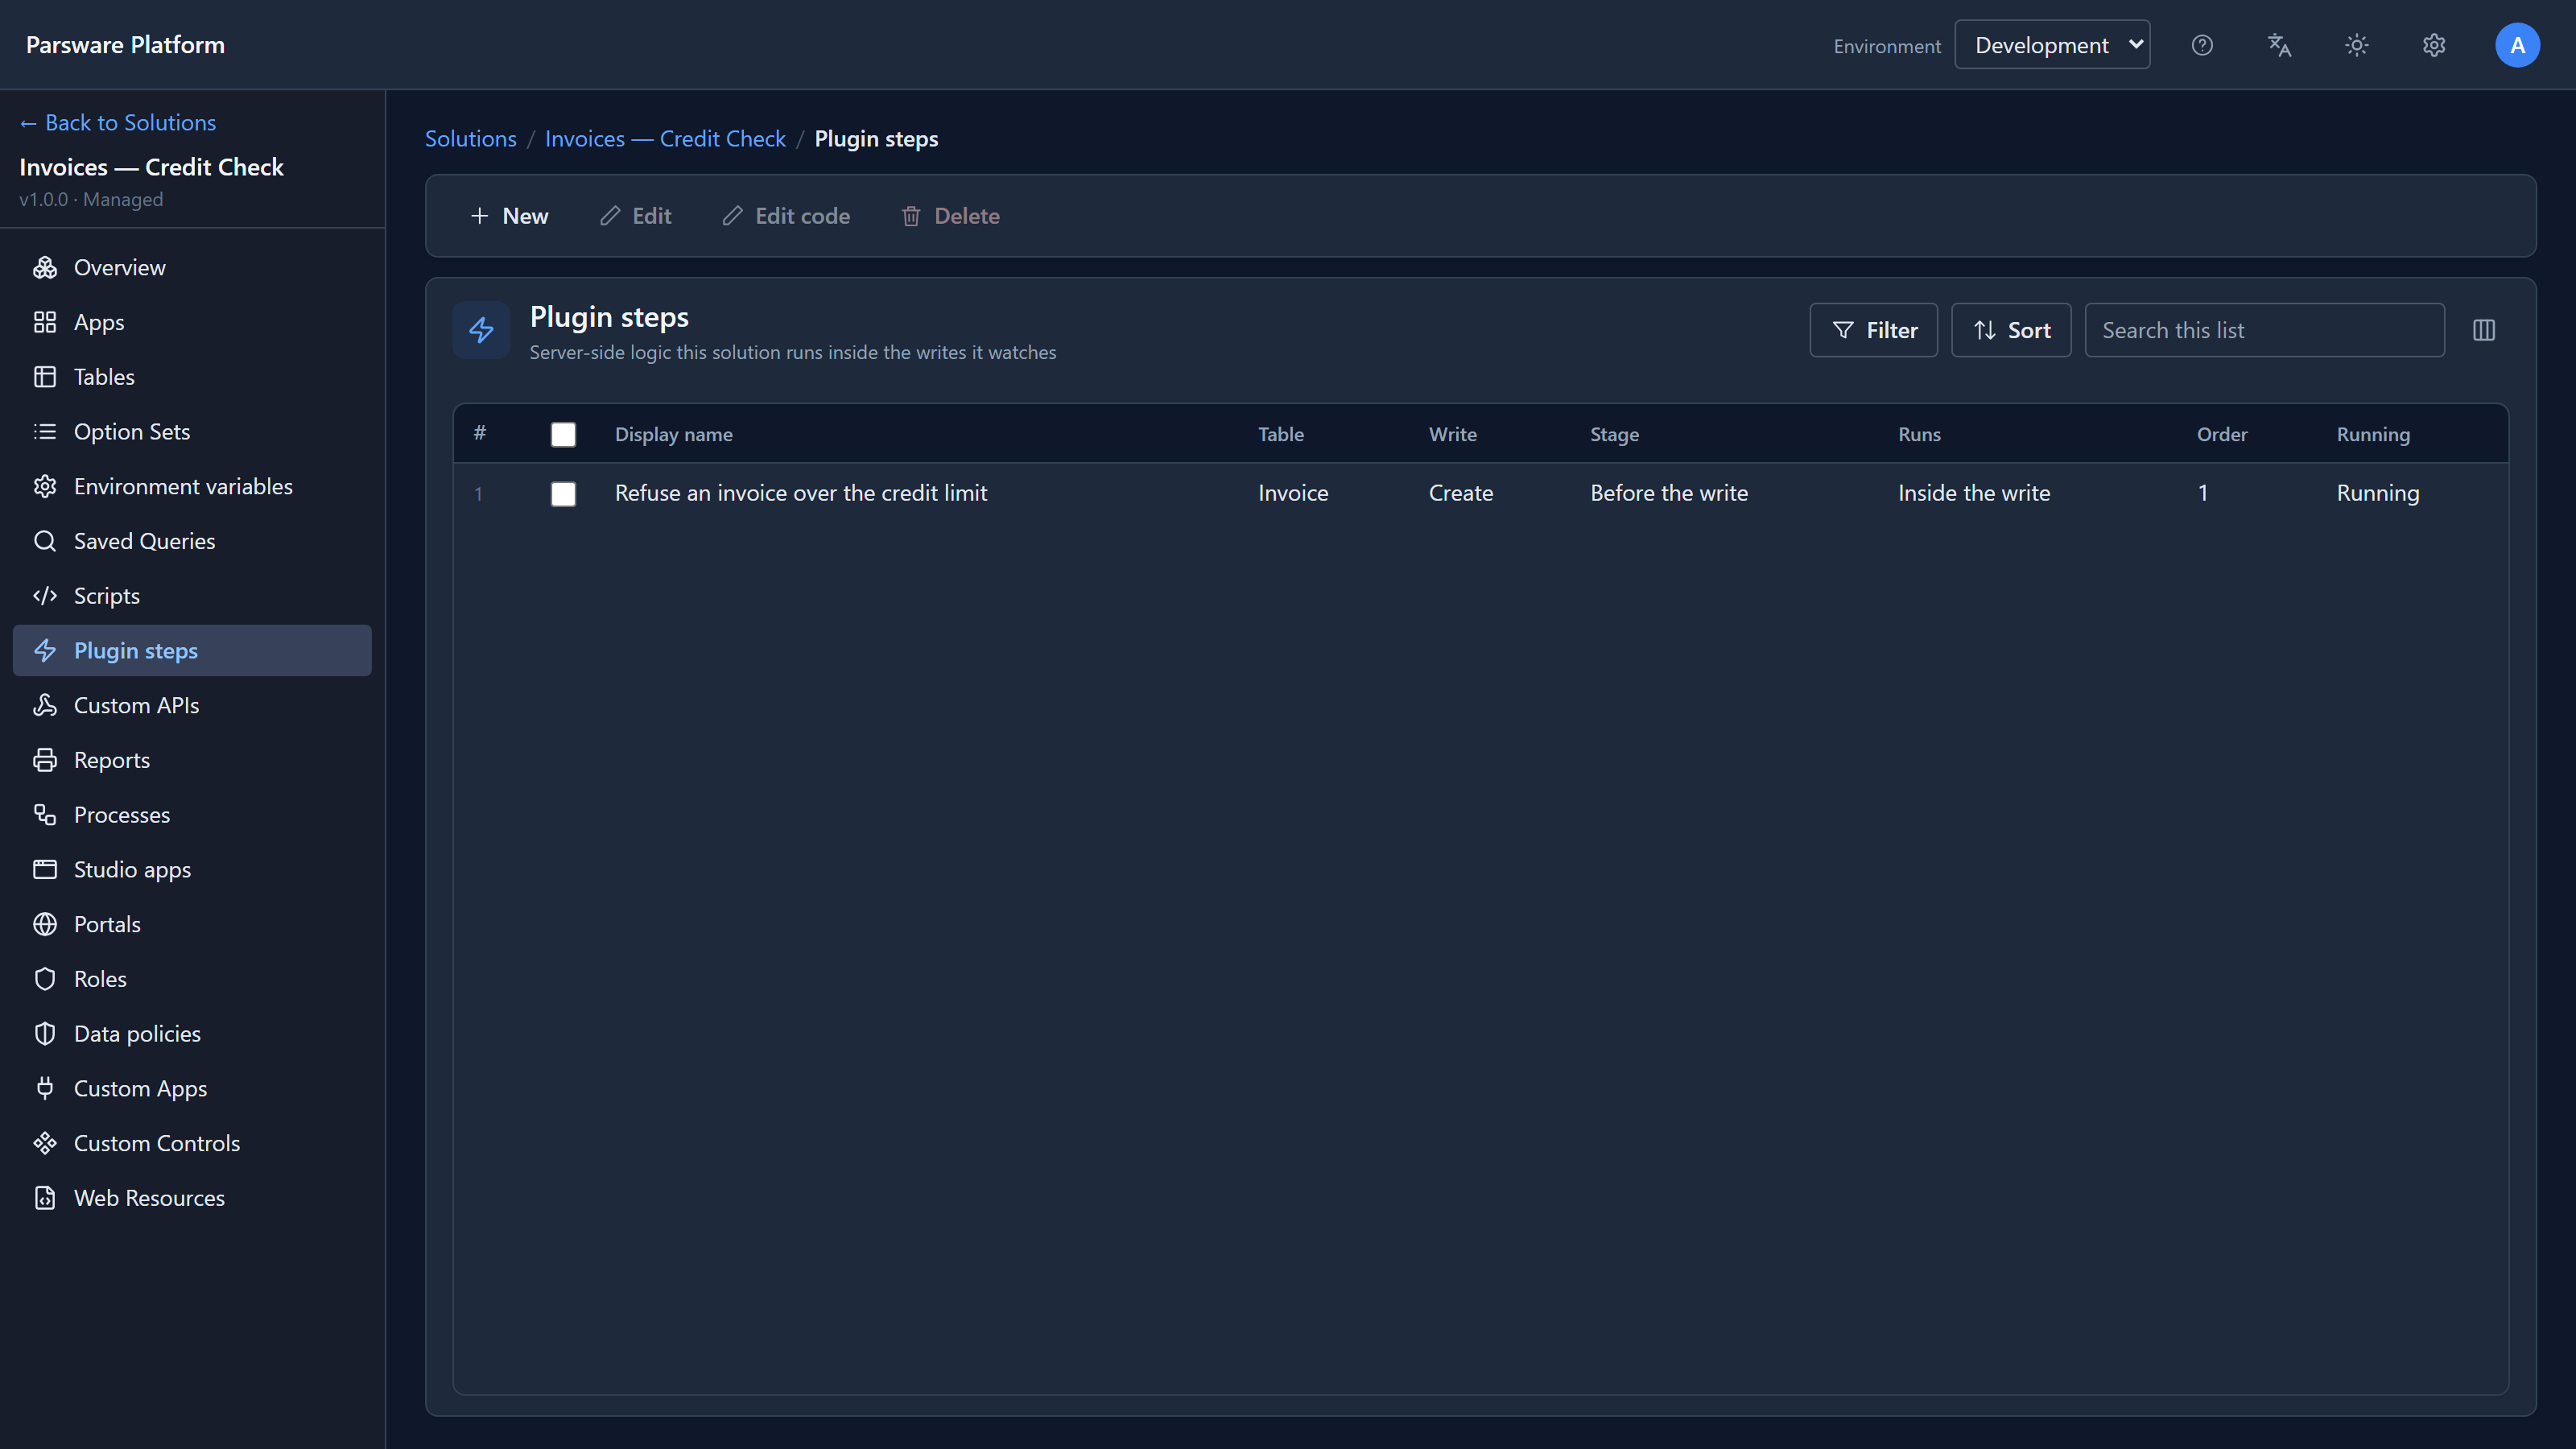Click the Stage column header

click(x=1614, y=434)
